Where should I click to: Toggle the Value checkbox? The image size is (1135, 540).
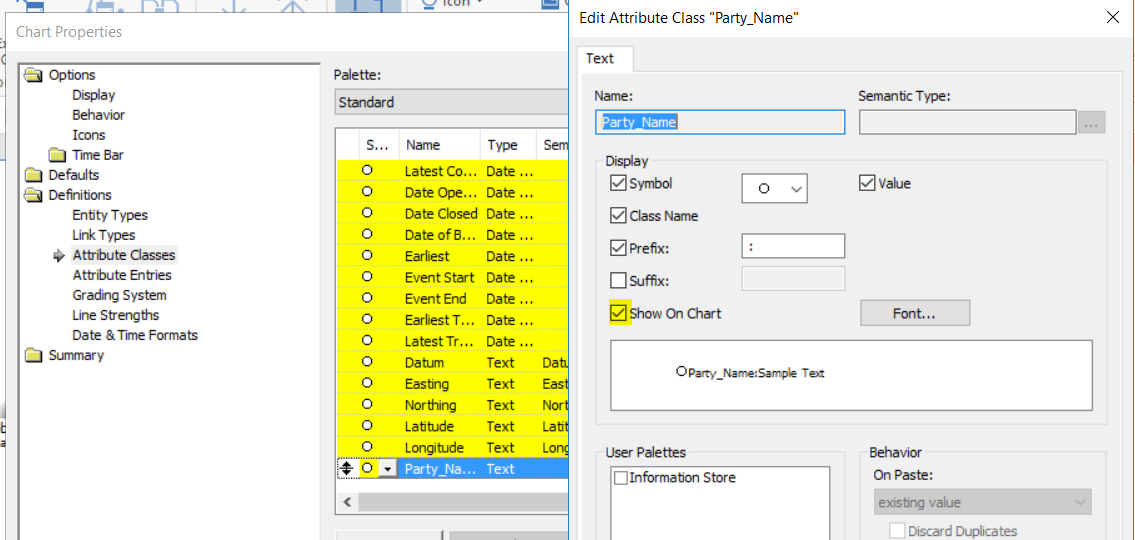tap(867, 184)
